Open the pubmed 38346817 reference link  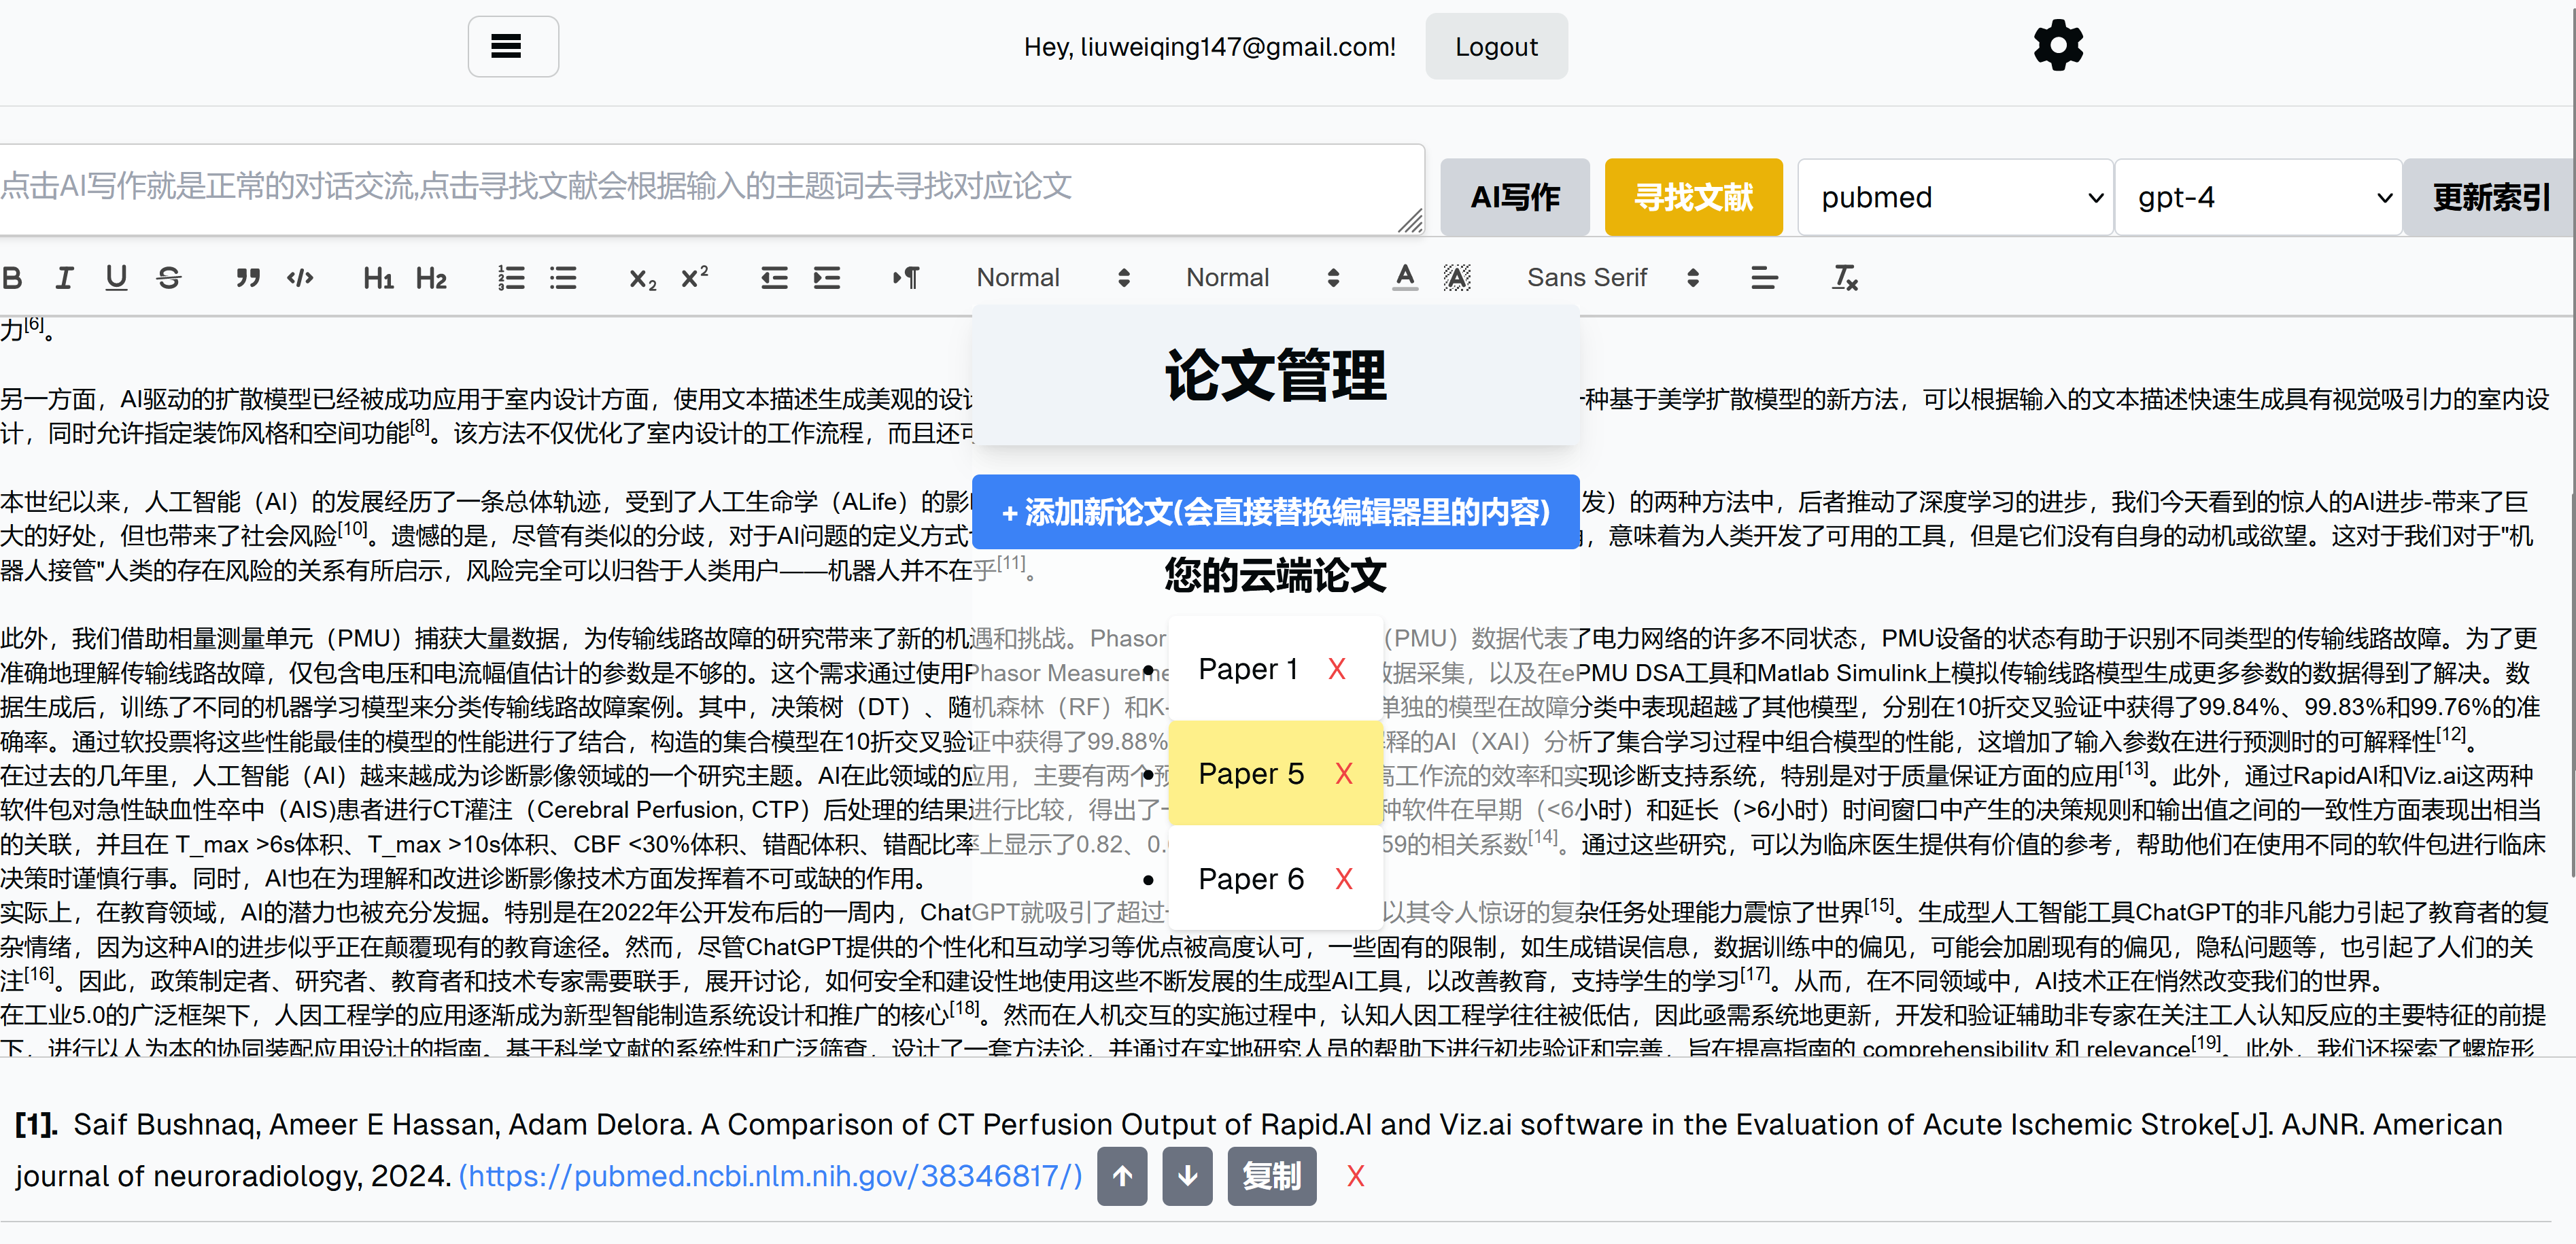click(x=770, y=1175)
